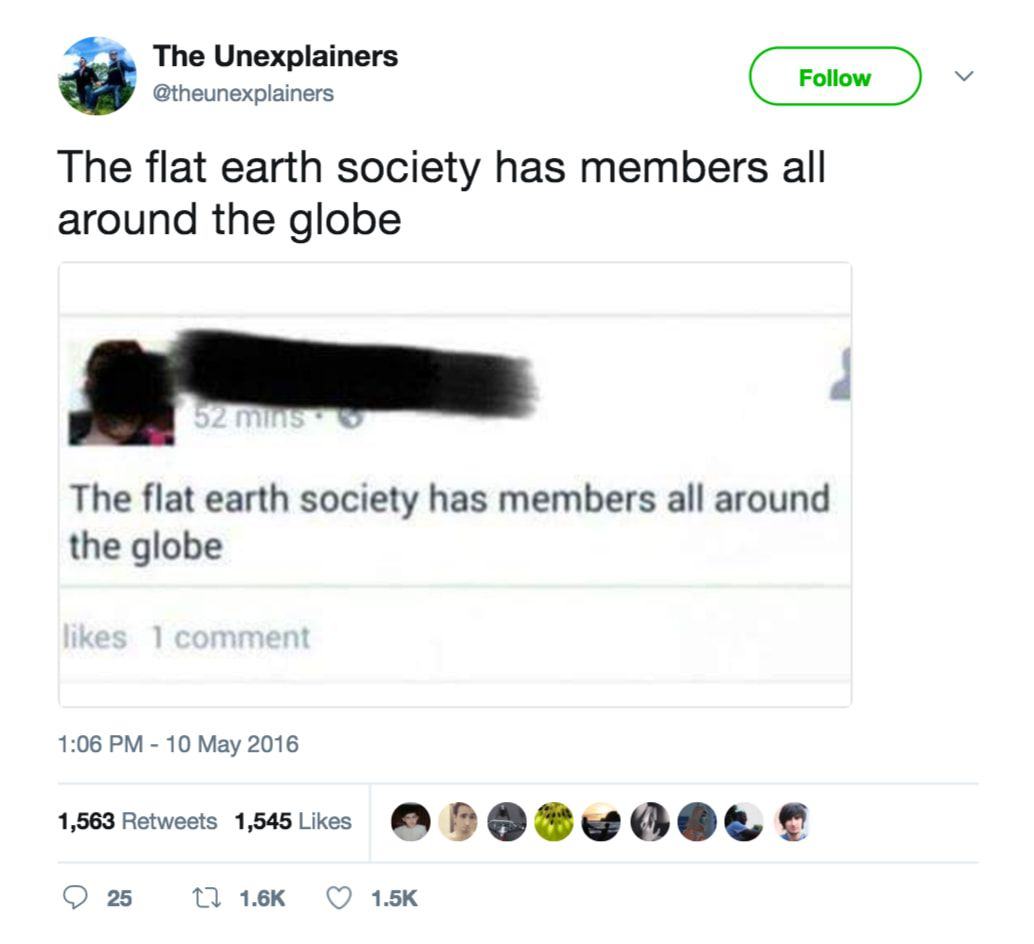Click the green-yellow liker avatar

(554, 821)
